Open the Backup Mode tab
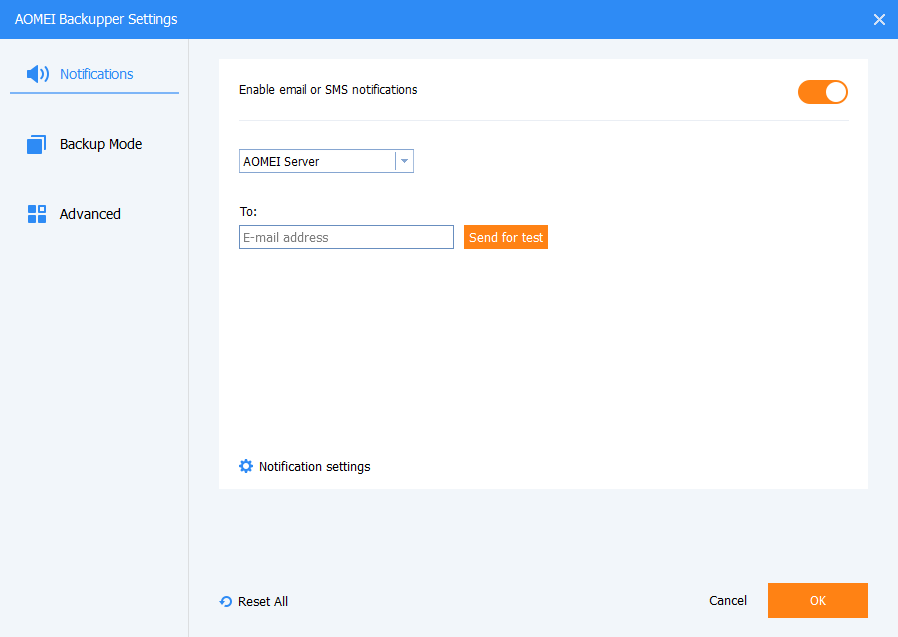Image resolution: width=898 pixels, height=637 pixels. (x=100, y=144)
